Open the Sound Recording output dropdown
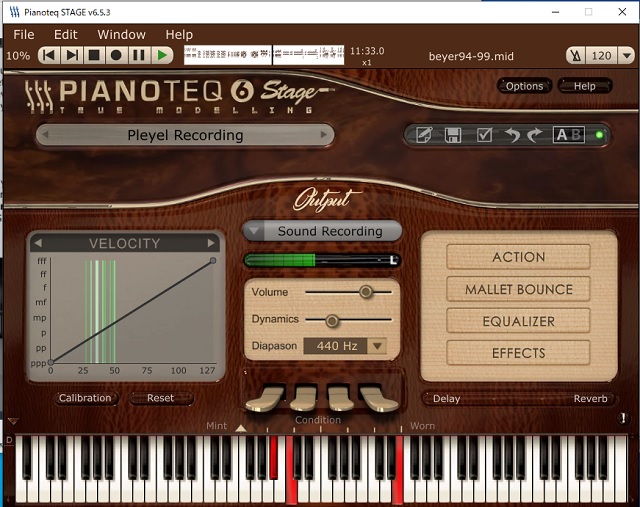 tap(322, 231)
